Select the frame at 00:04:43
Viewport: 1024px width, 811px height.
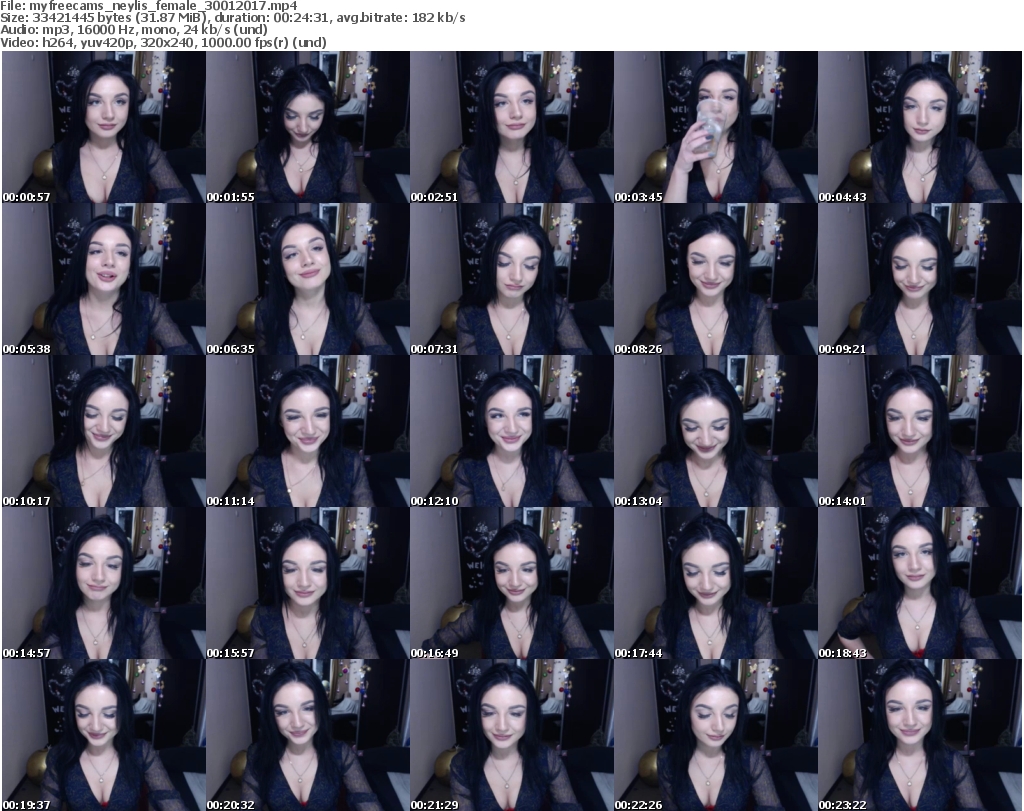pos(920,127)
